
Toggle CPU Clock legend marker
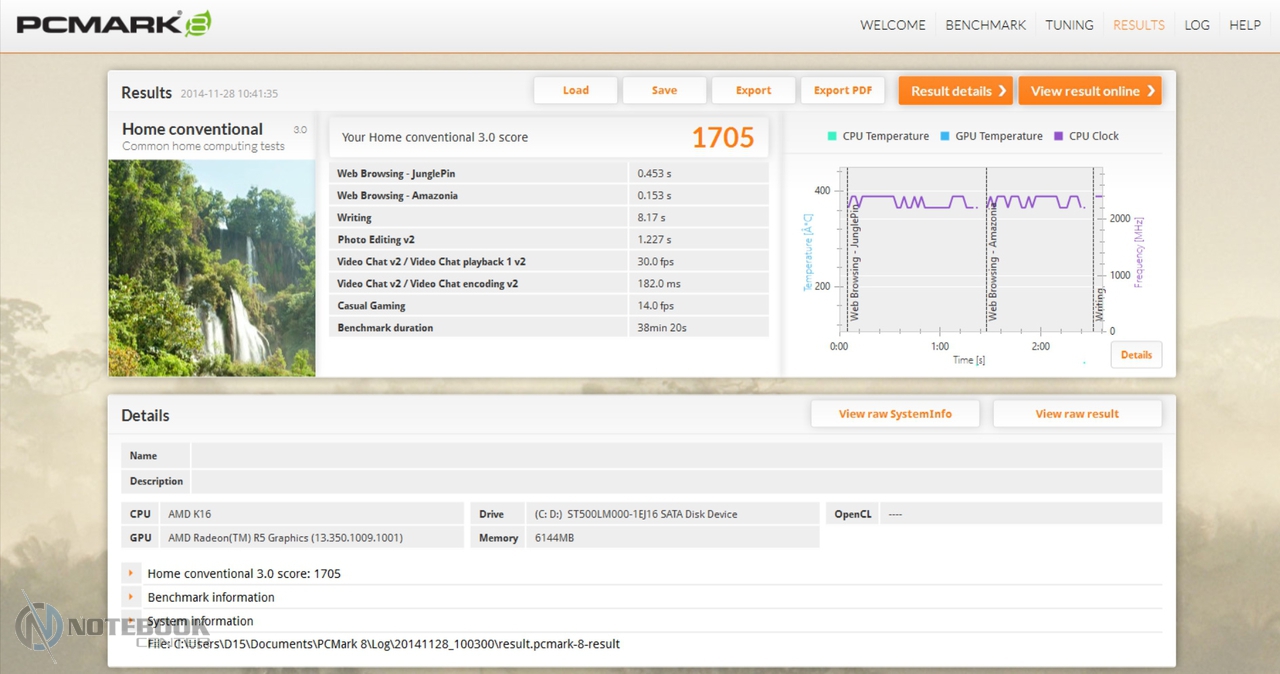(x=1058, y=136)
